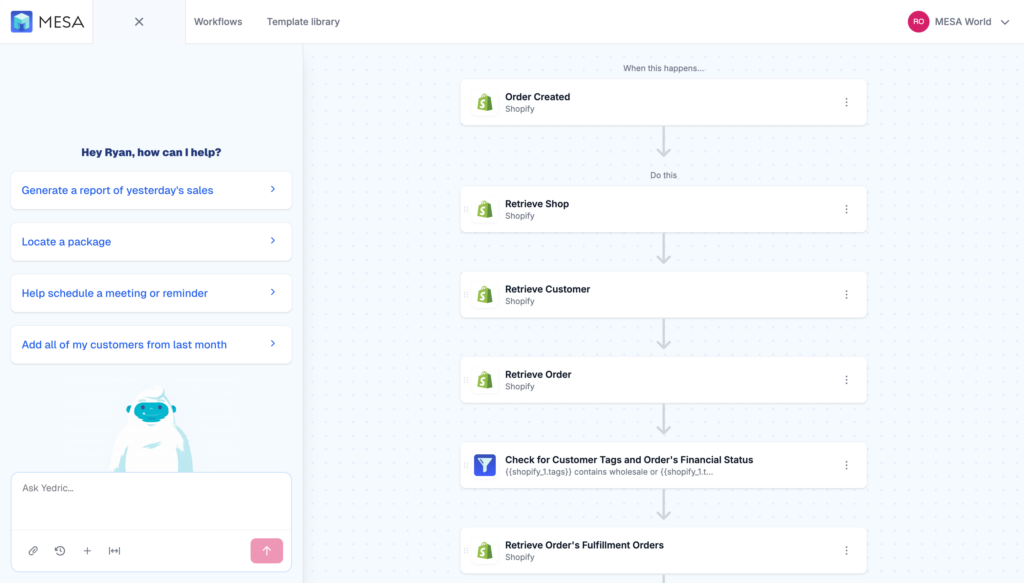1024x583 pixels.
Task: Open three-dot menu for Check for Customer Tags
Action: [846, 465]
